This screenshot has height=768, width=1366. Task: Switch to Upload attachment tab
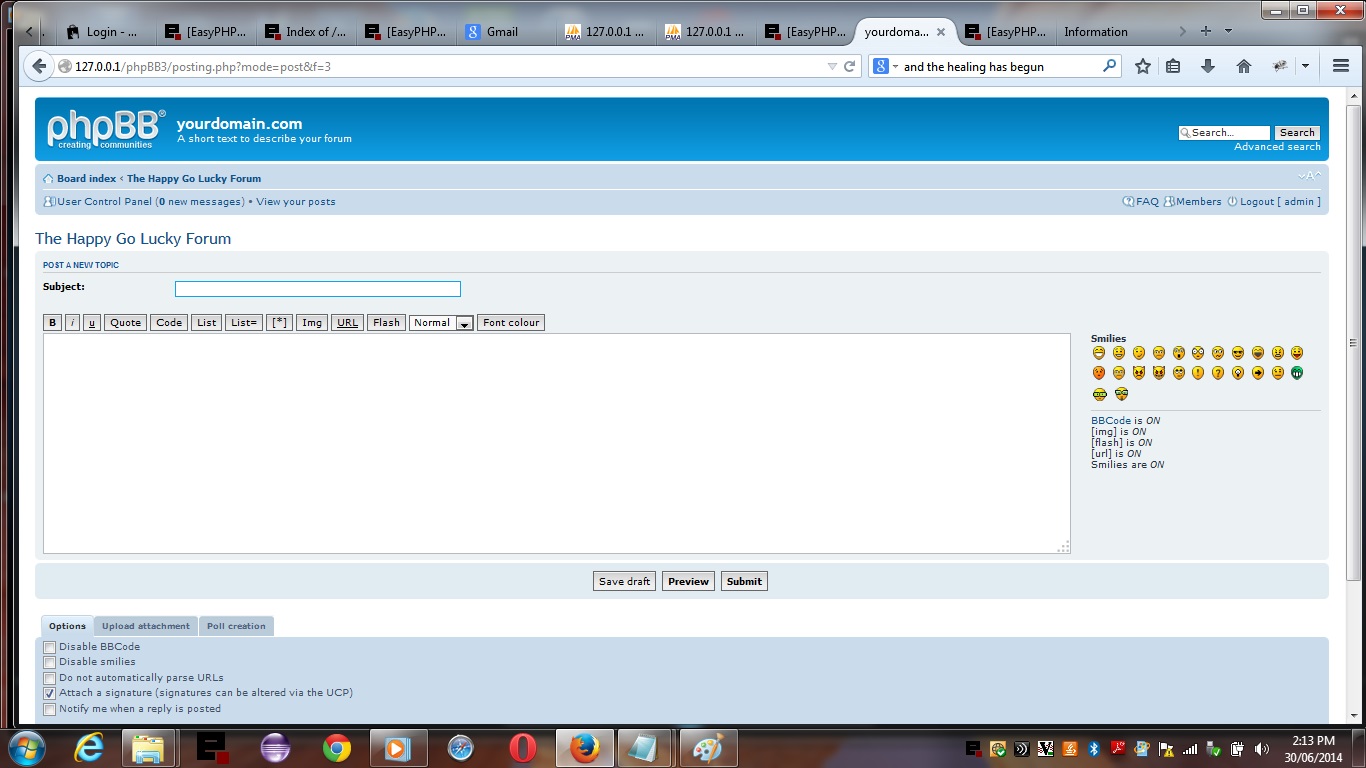point(145,626)
